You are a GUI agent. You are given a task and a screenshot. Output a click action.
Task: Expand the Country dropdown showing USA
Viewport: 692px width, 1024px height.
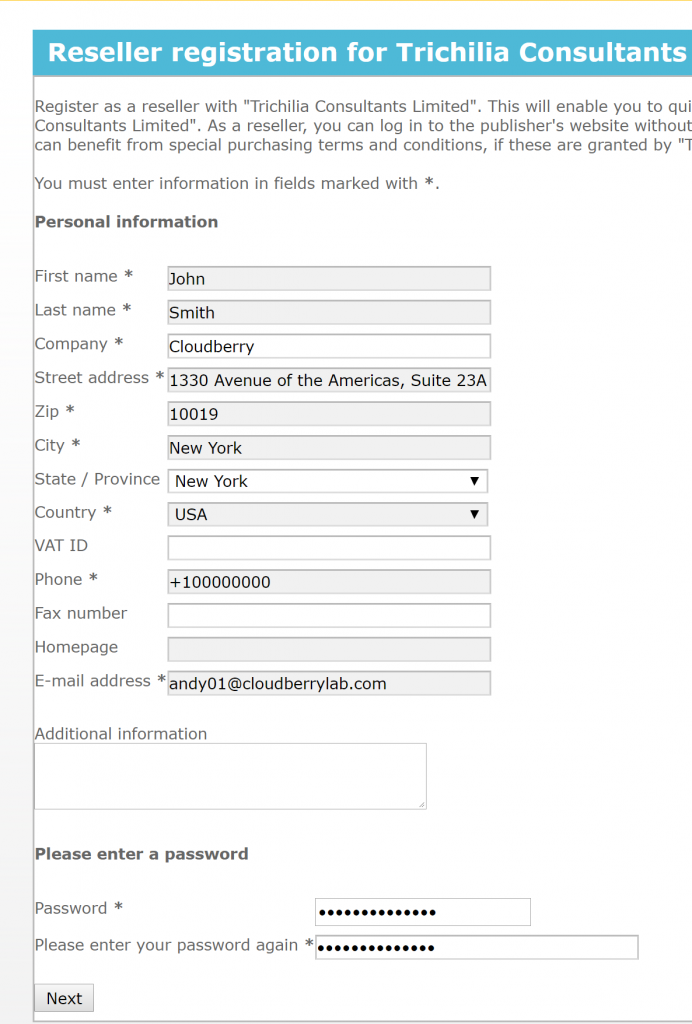coord(327,515)
